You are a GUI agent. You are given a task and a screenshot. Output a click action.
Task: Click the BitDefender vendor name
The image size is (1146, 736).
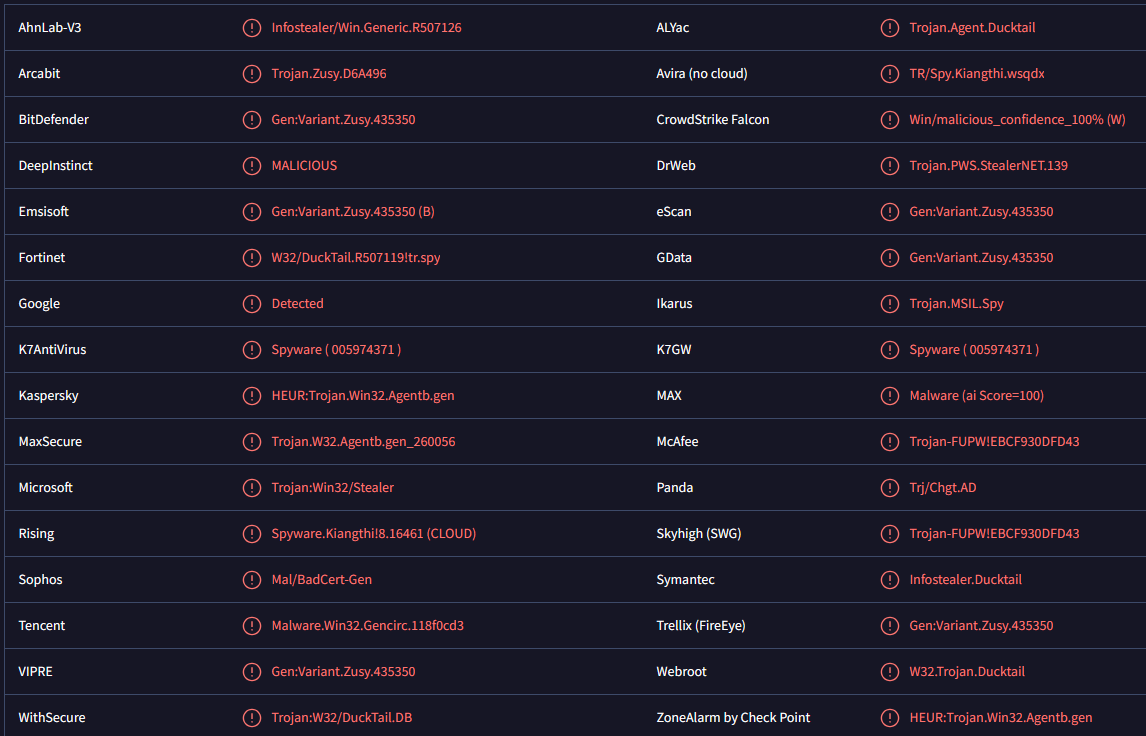point(54,120)
